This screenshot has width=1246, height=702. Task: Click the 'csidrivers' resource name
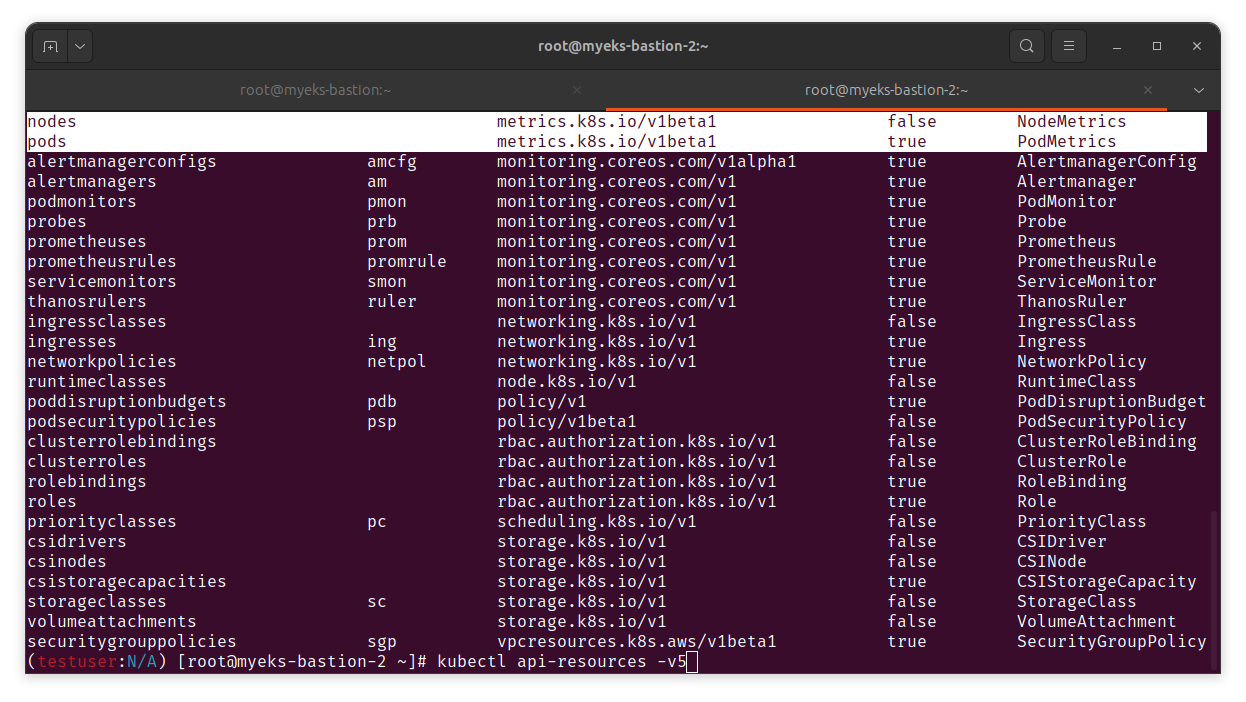(77, 541)
